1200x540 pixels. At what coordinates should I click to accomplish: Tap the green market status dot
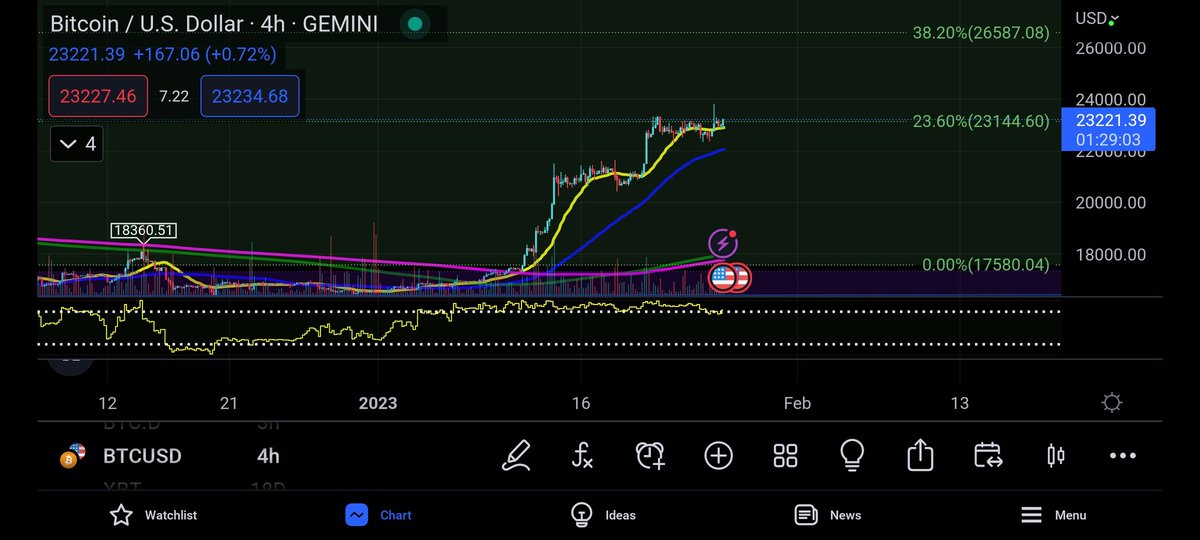point(417,24)
